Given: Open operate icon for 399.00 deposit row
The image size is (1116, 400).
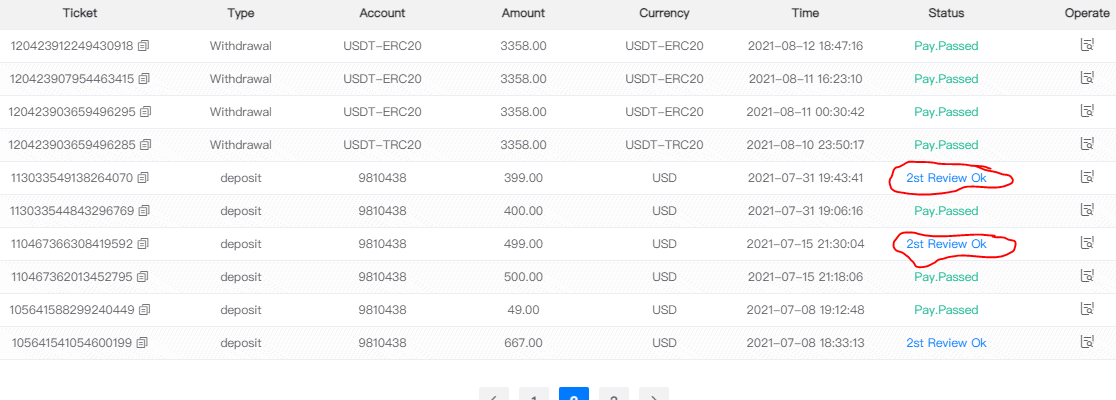Looking at the screenshot, I should coord(1087,178).
